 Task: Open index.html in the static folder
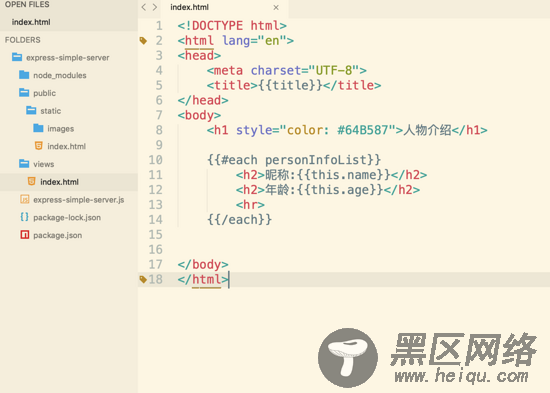tap(66, 146)
